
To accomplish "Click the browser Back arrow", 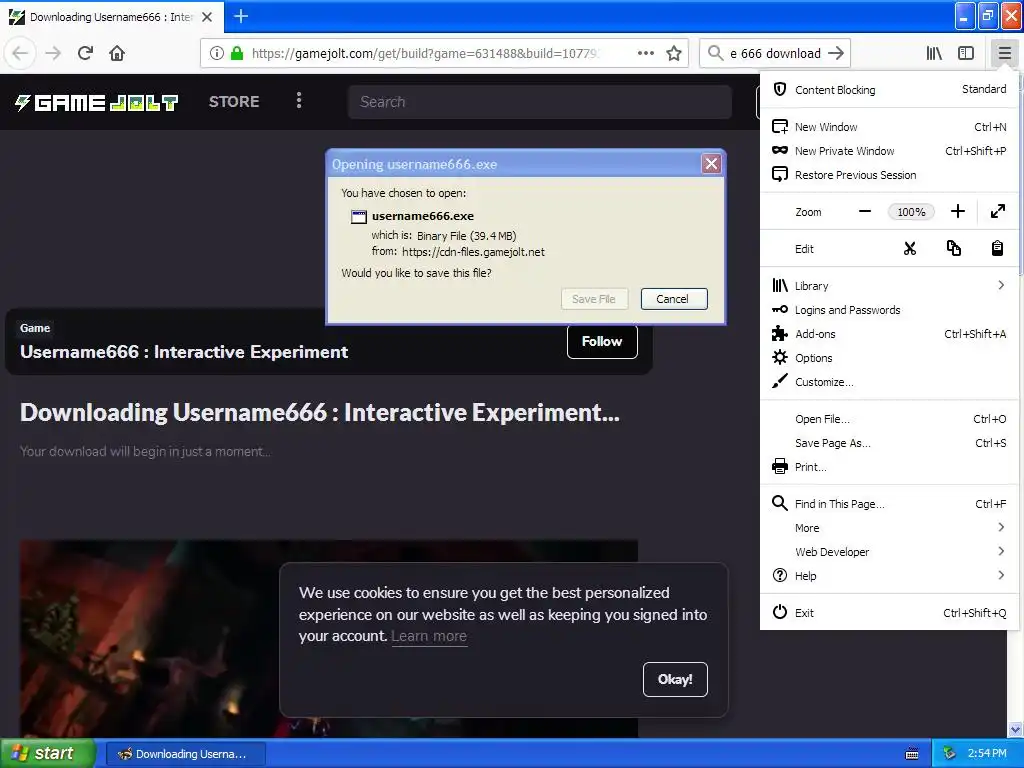I will click(x=20, y=54).
